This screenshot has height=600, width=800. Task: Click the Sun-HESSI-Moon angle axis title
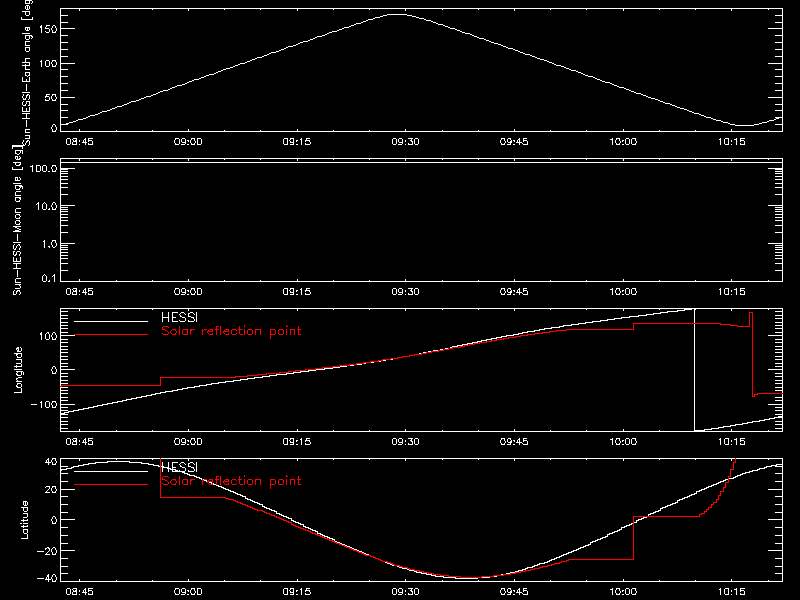17,220
